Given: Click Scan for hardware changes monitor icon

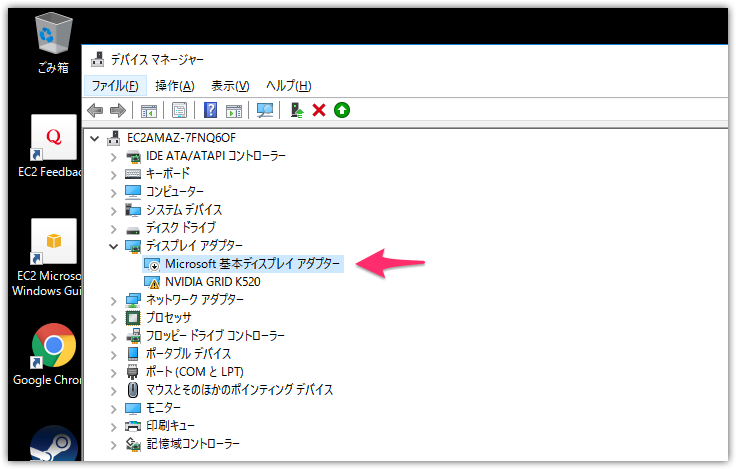Looking at the screenshot, I should click(265, 110).
